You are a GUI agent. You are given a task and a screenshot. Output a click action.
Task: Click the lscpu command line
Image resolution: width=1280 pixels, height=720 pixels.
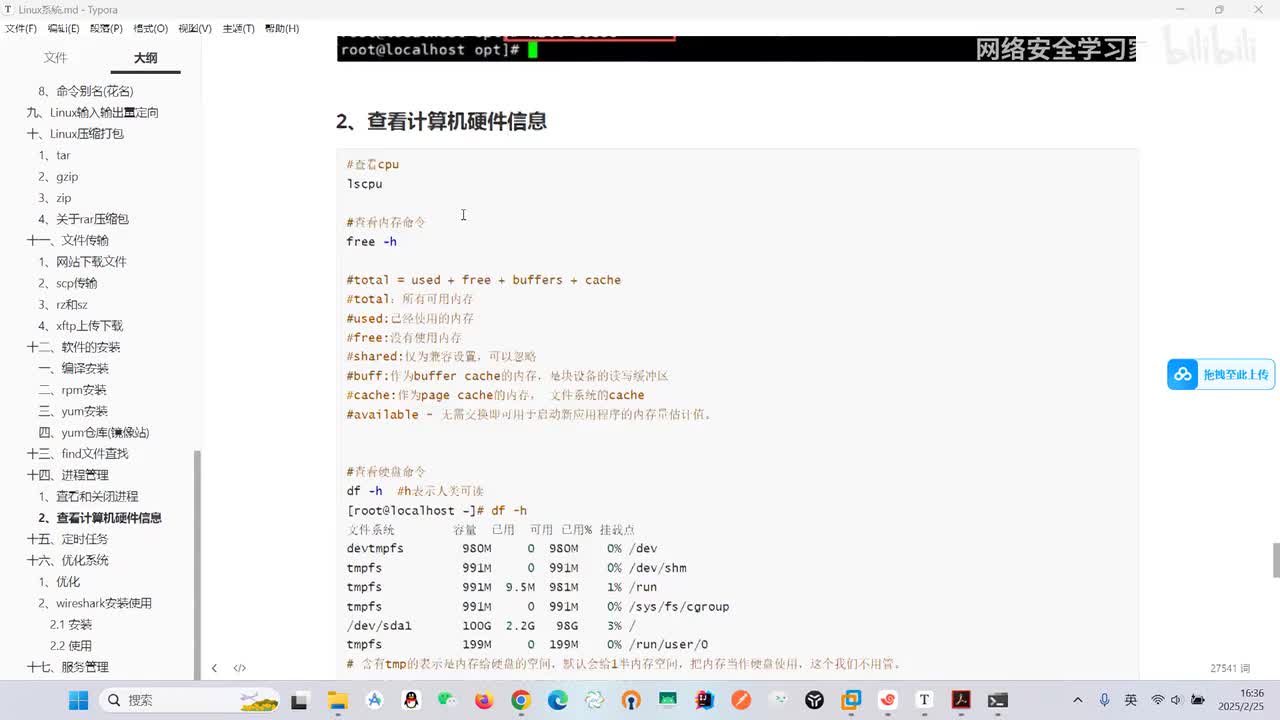364,184
